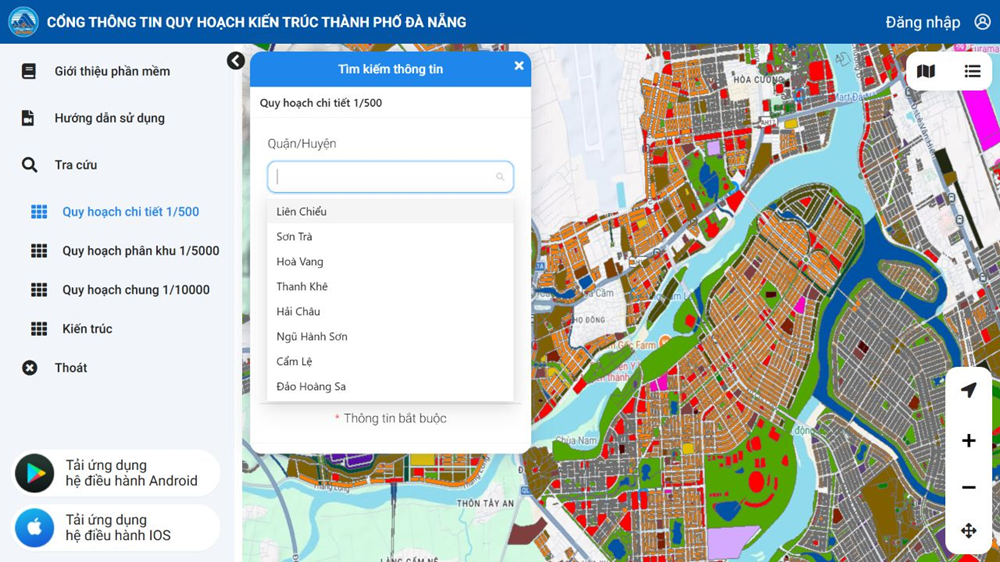This screenshot has height=562, width=1000.
Task: Choose Ngũ Hành Sơn from district list
Action: 390,336
